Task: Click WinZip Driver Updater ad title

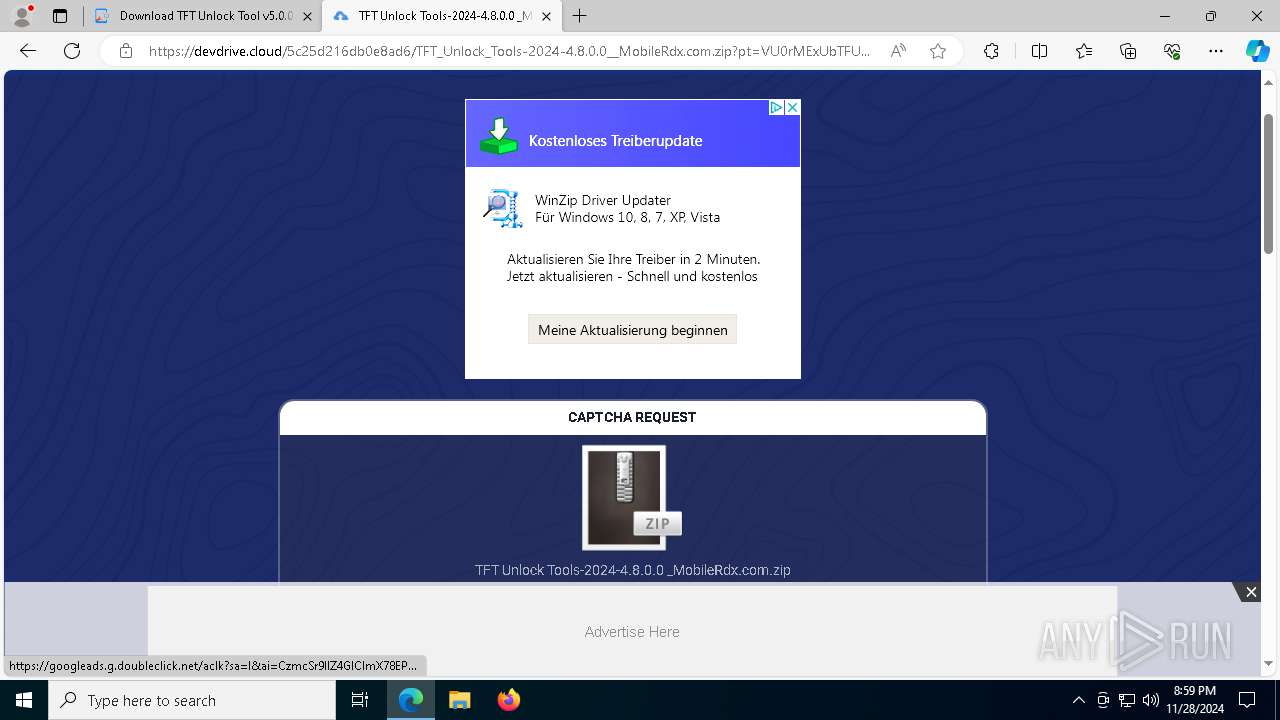Action: [603, 200]
